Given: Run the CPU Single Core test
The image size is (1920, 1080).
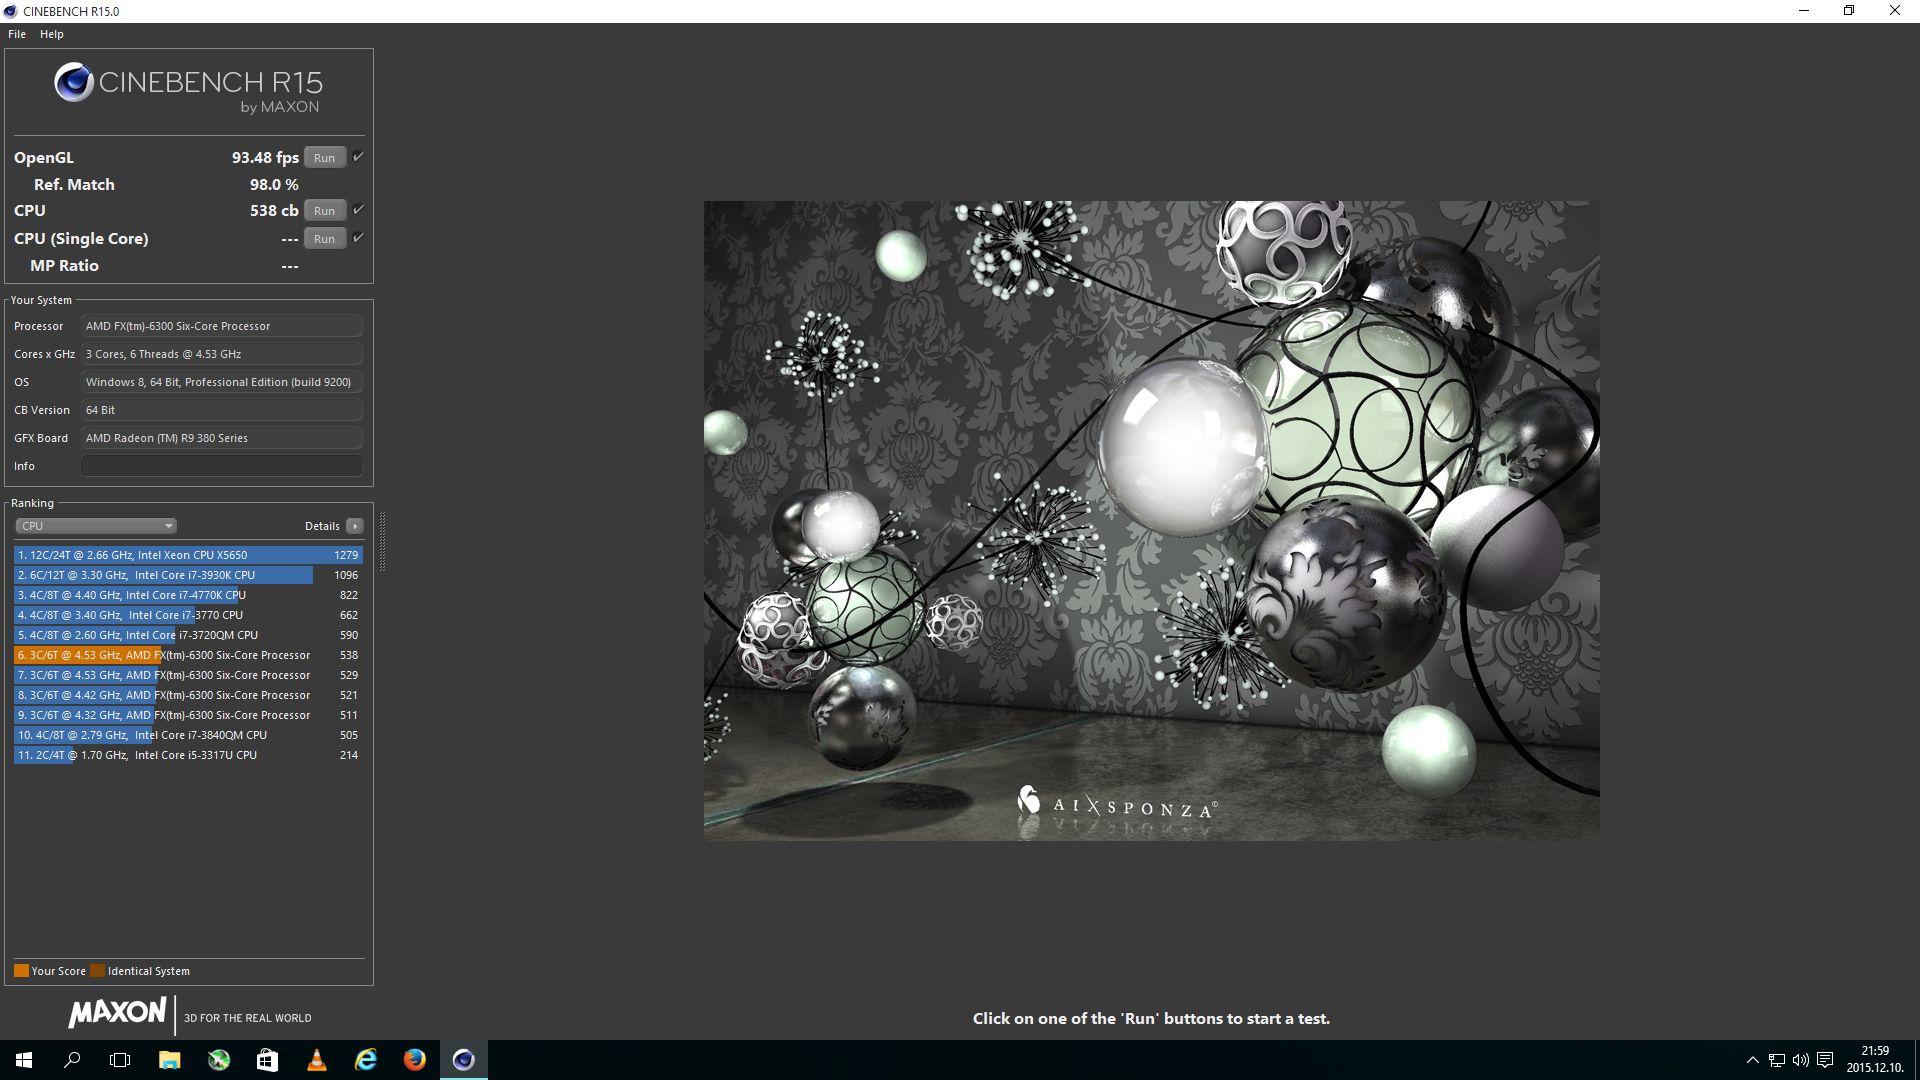Looking at the screenshot, I should (x=324, y=239).
